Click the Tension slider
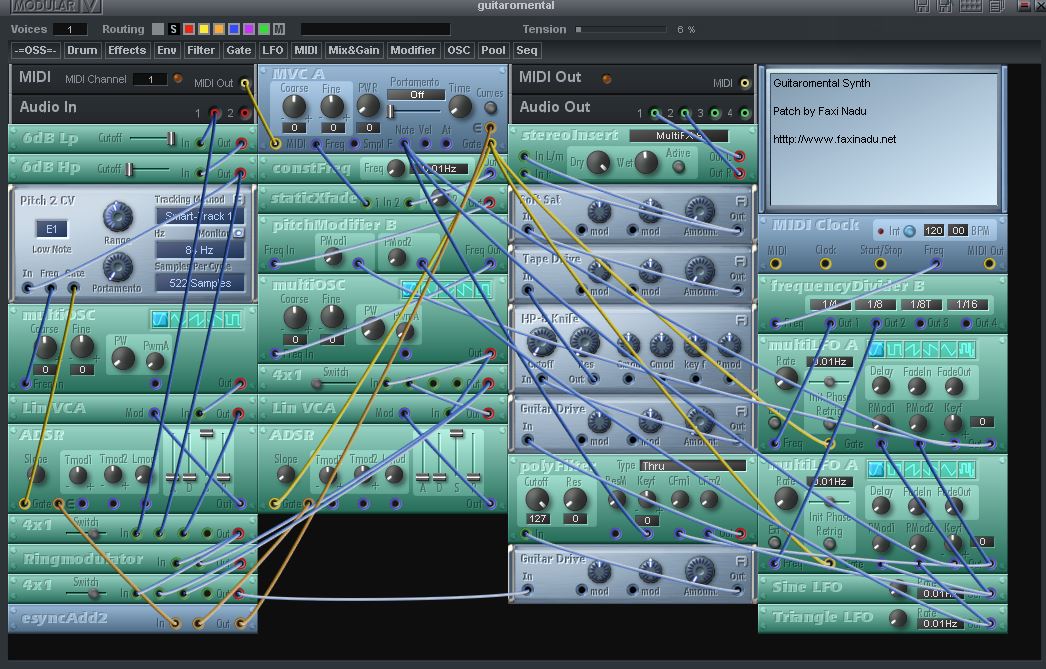This screenshot has height=669, width=1046. pyautogui.click(x=622, y=29)
